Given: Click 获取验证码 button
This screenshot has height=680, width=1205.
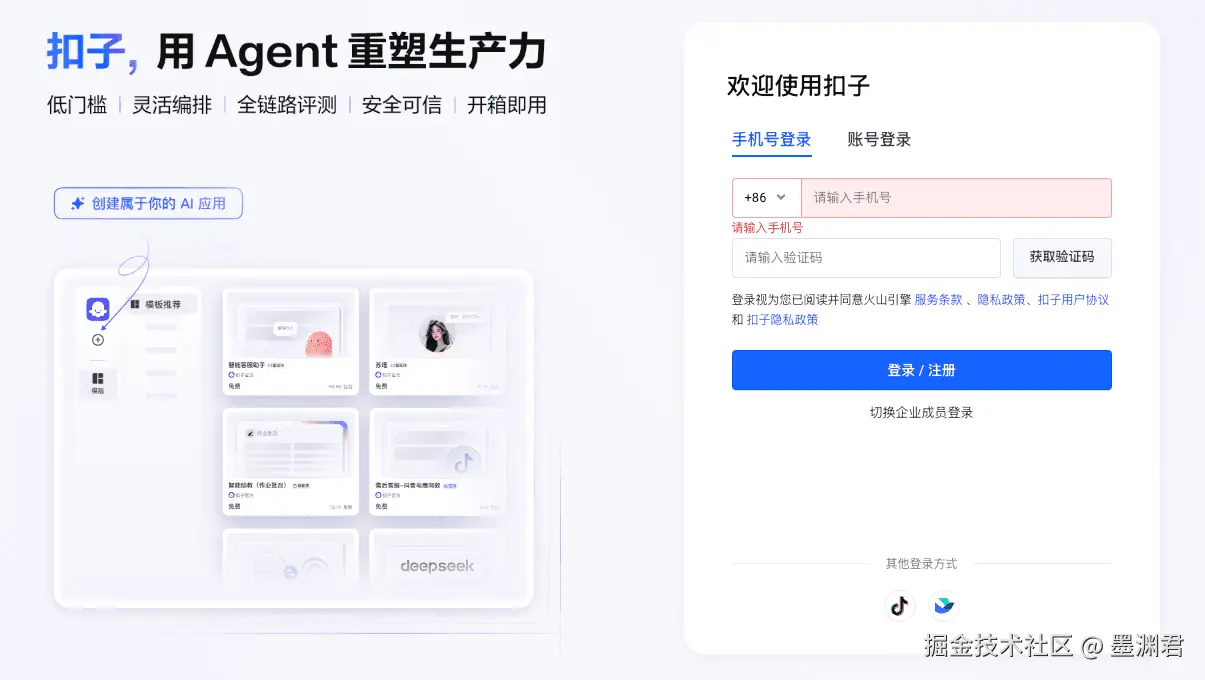Looking at the screenshot, I should (x=1062, y=258).
